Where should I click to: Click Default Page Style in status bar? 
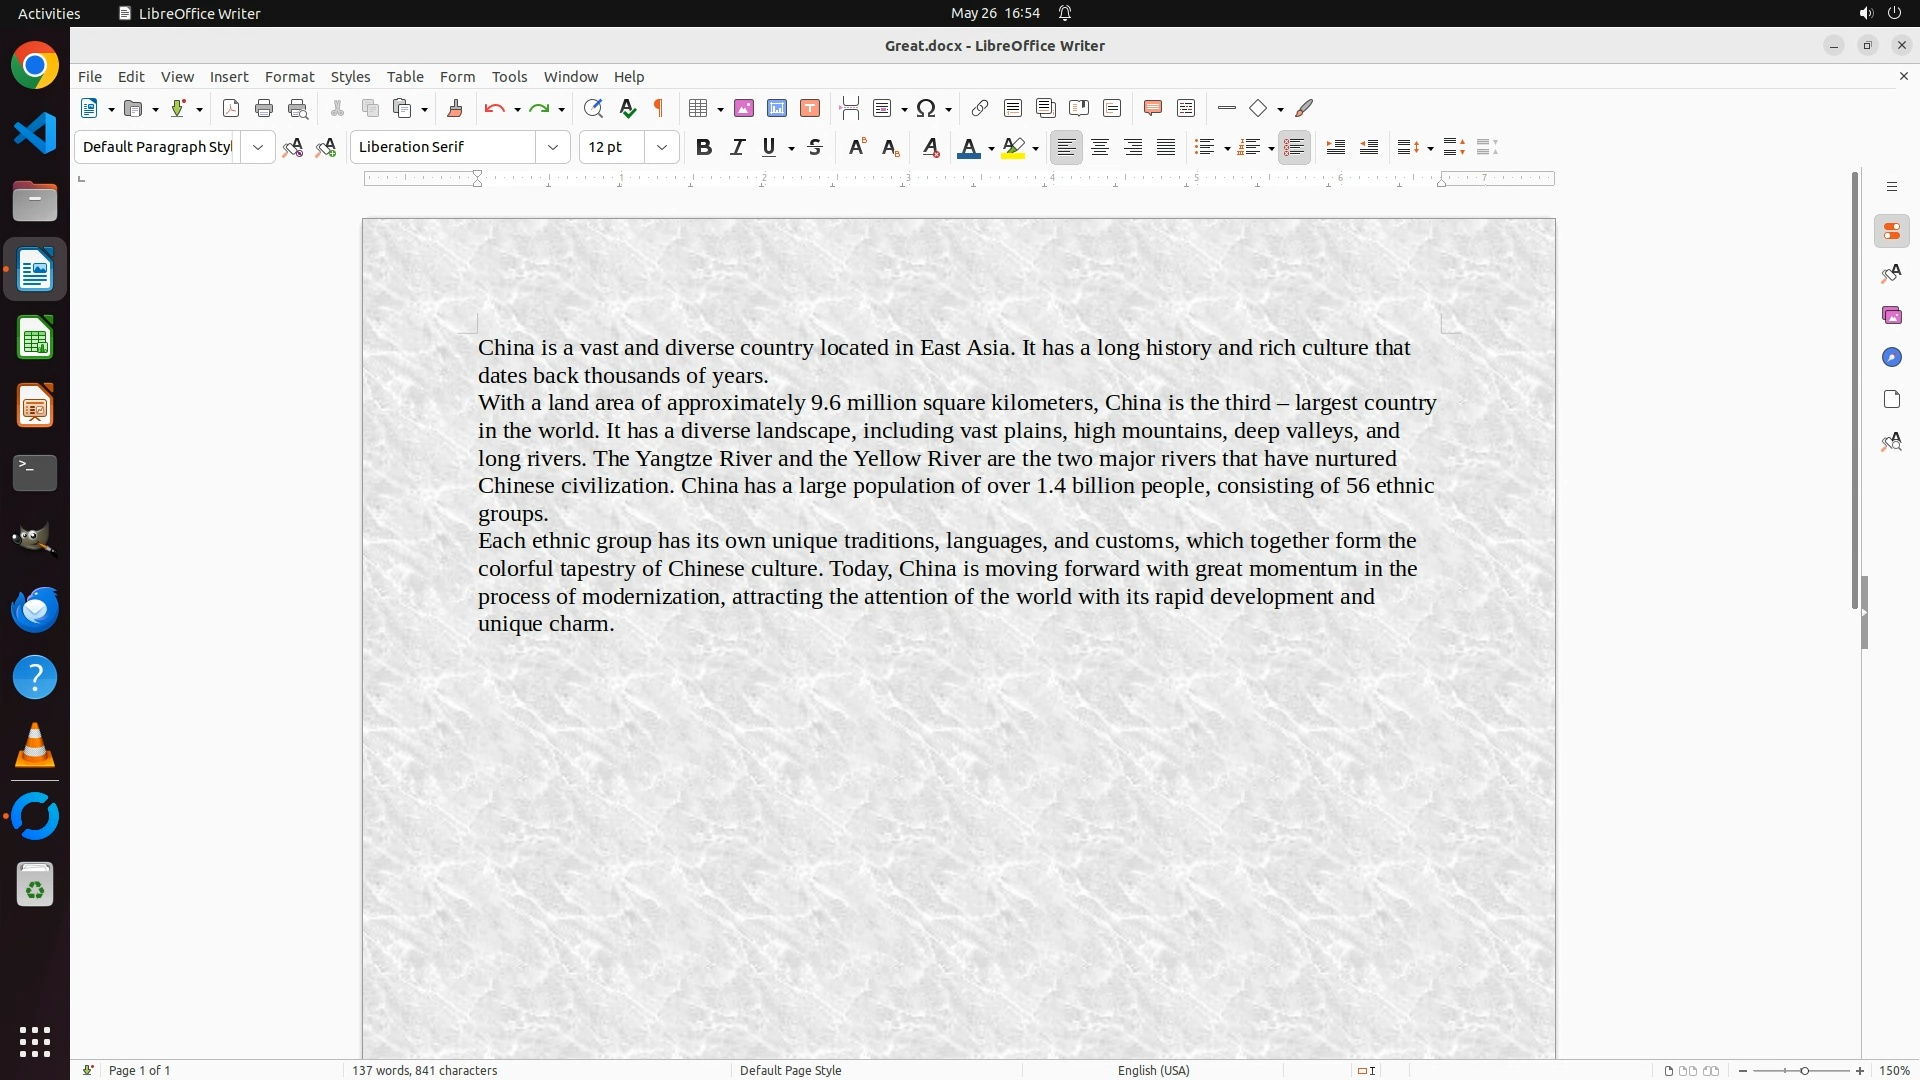(790, 1070)
